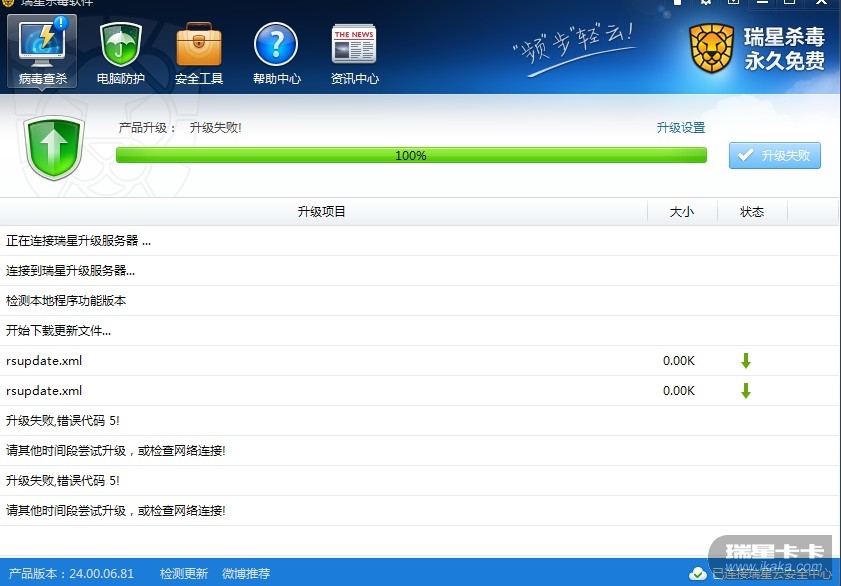Click the green shield upgrade icon

(x=54, y=147)
